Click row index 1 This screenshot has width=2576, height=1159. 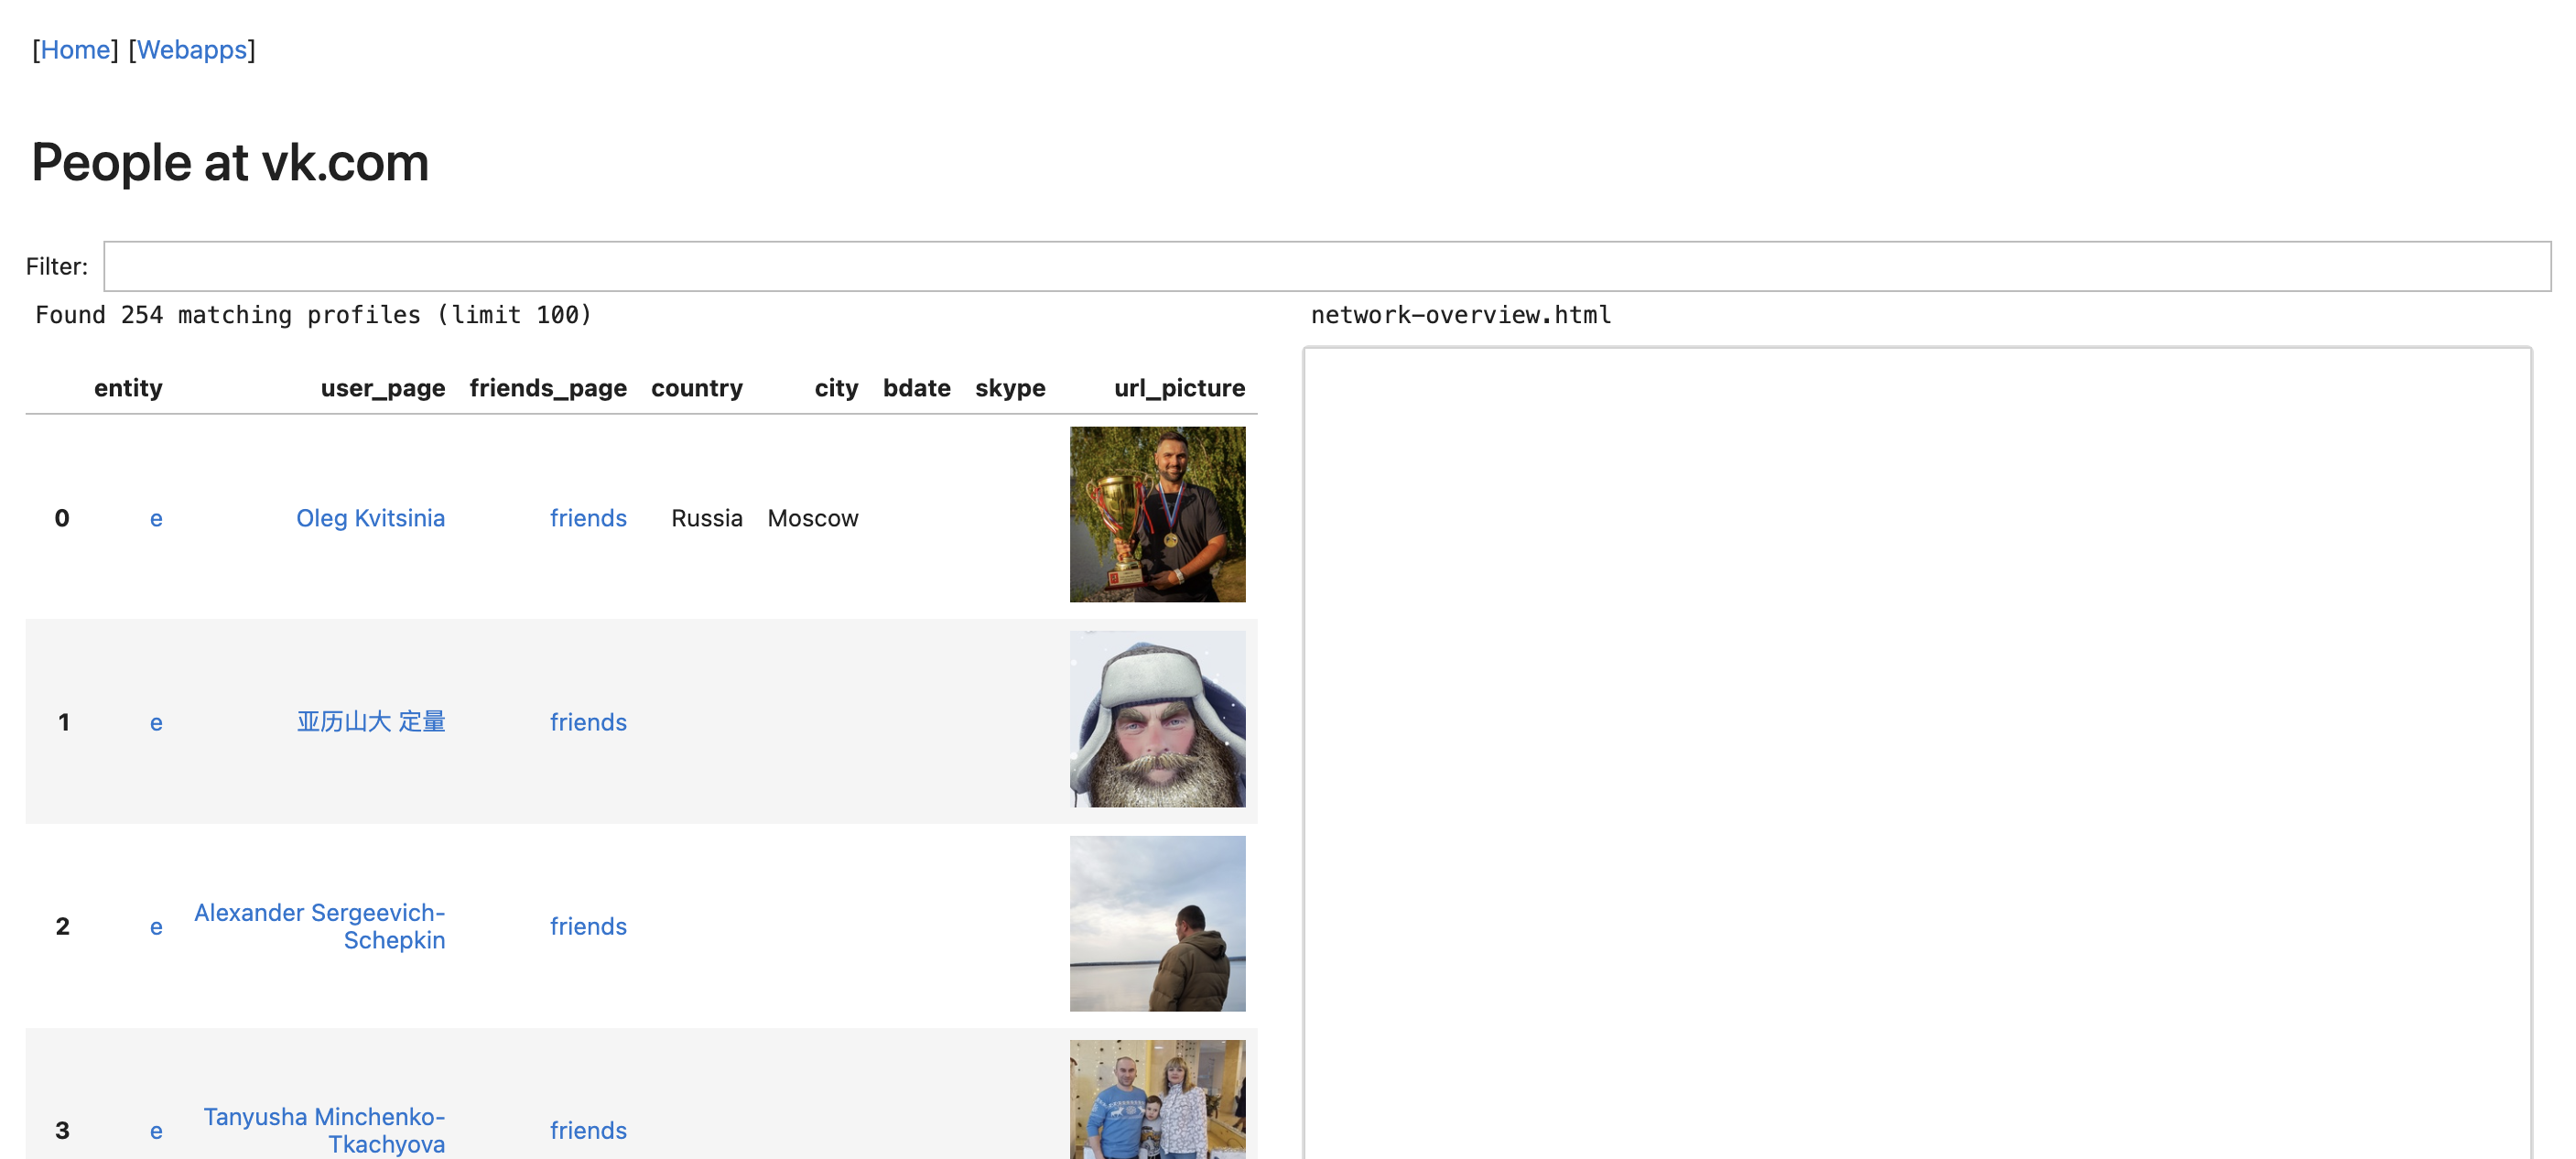(63, 722)
